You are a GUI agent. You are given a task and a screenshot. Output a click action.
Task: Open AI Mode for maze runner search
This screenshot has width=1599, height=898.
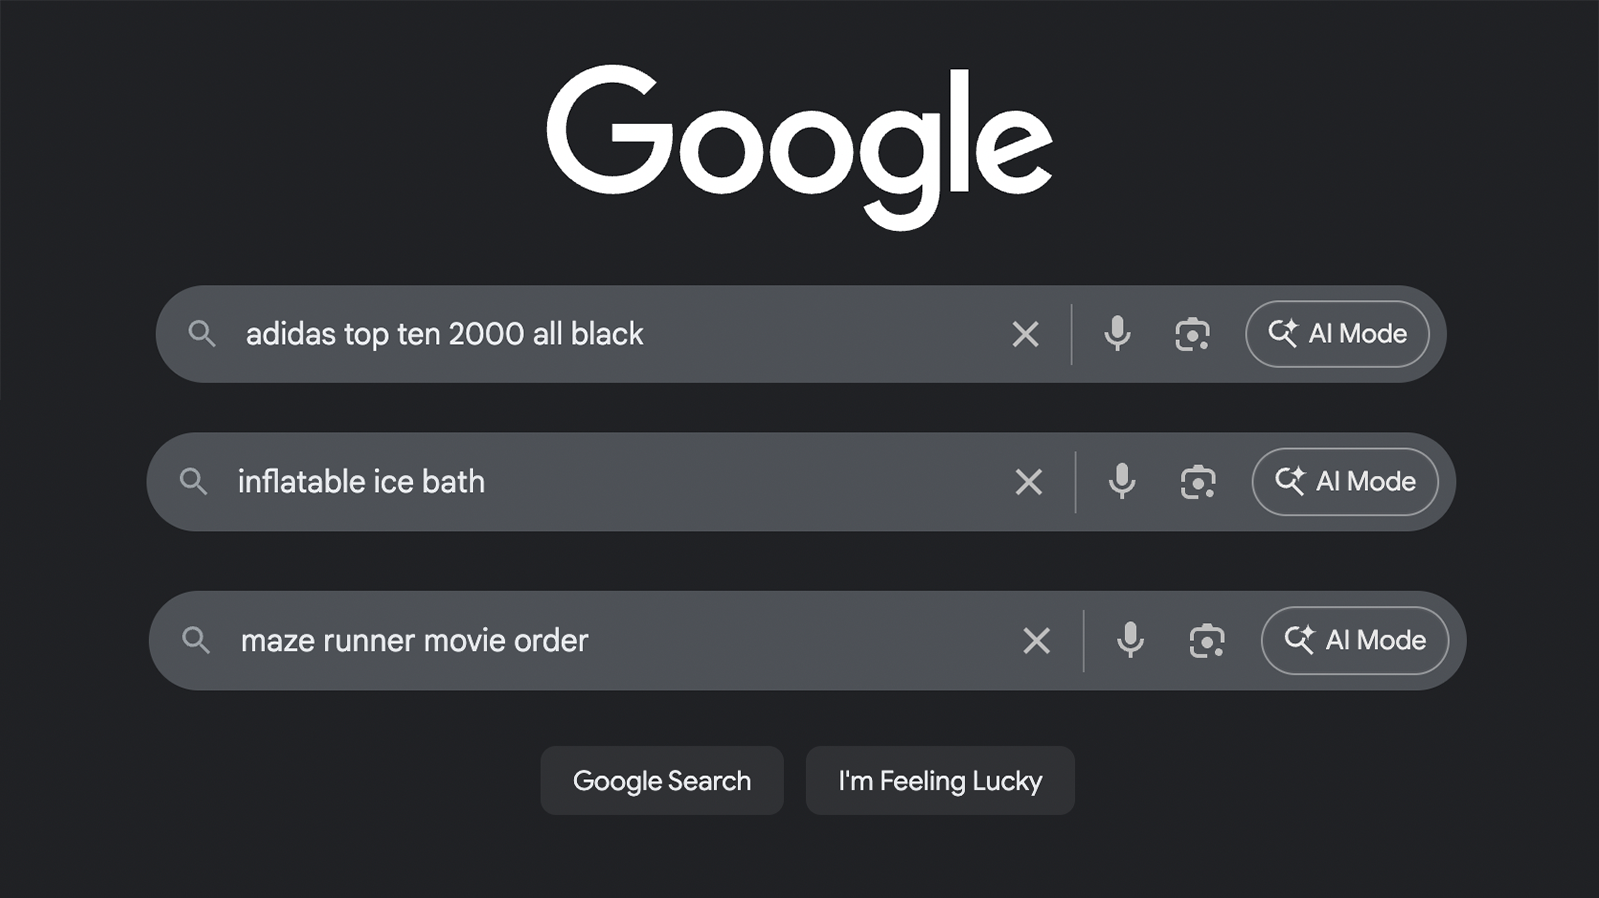point(1355,640)
